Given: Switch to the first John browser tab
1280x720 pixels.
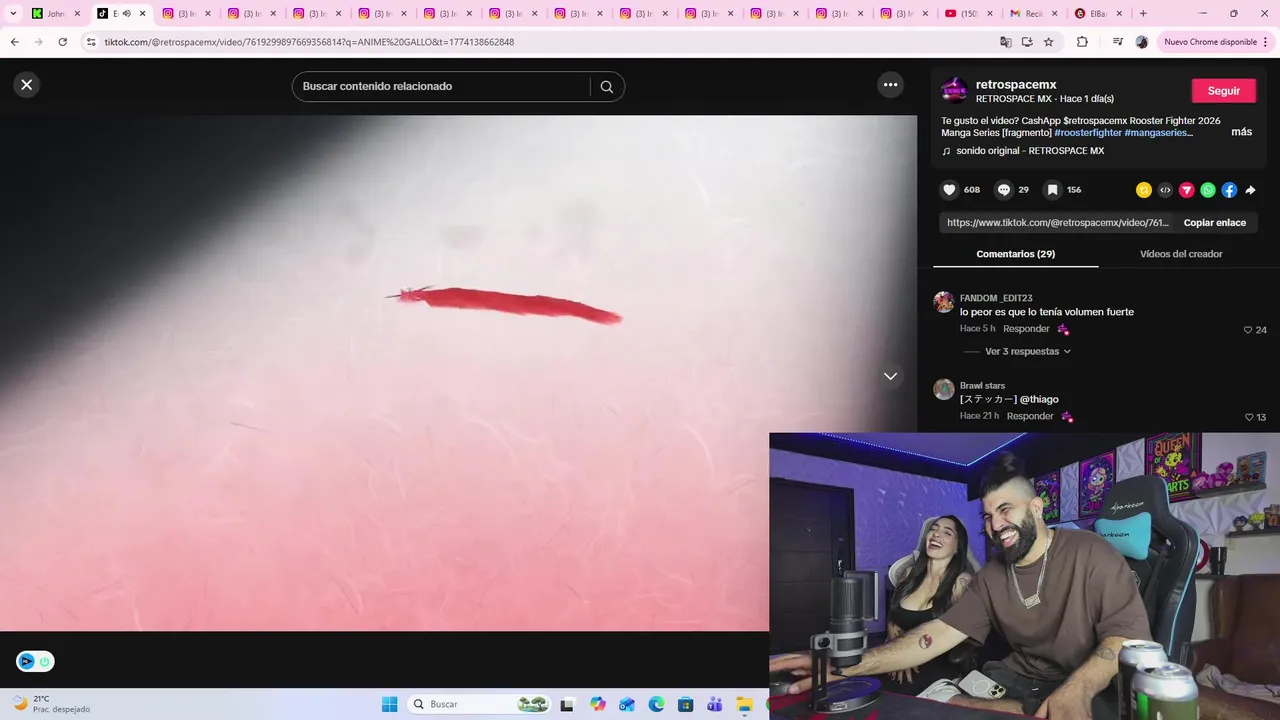Looking at the screenshot, I should [56, 14].
